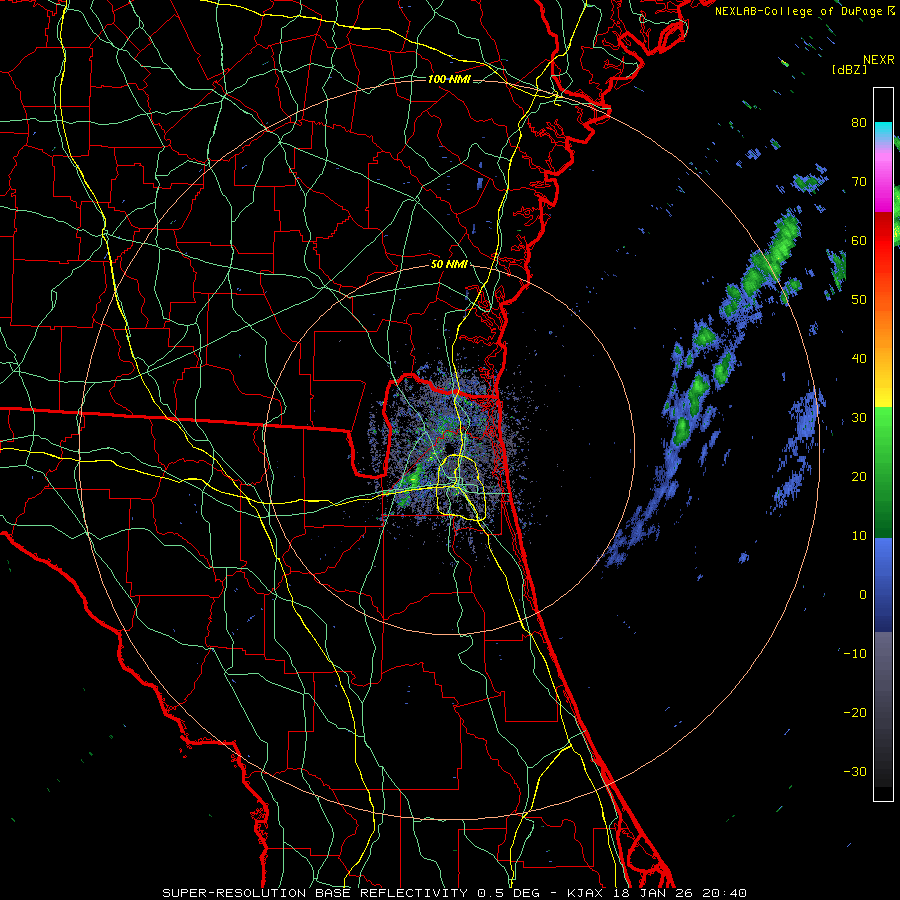Click the 70 dBZ scale value
Viewport: 900px width, 900px height.
859,181
